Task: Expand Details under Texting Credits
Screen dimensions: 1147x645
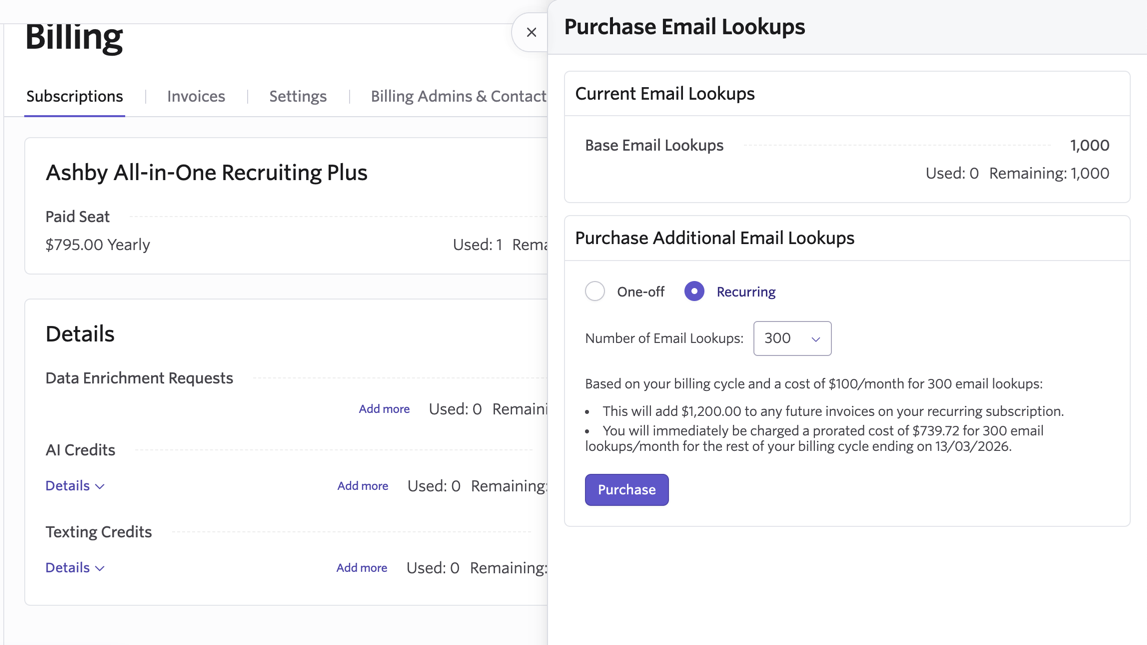Action: [75, 567]
